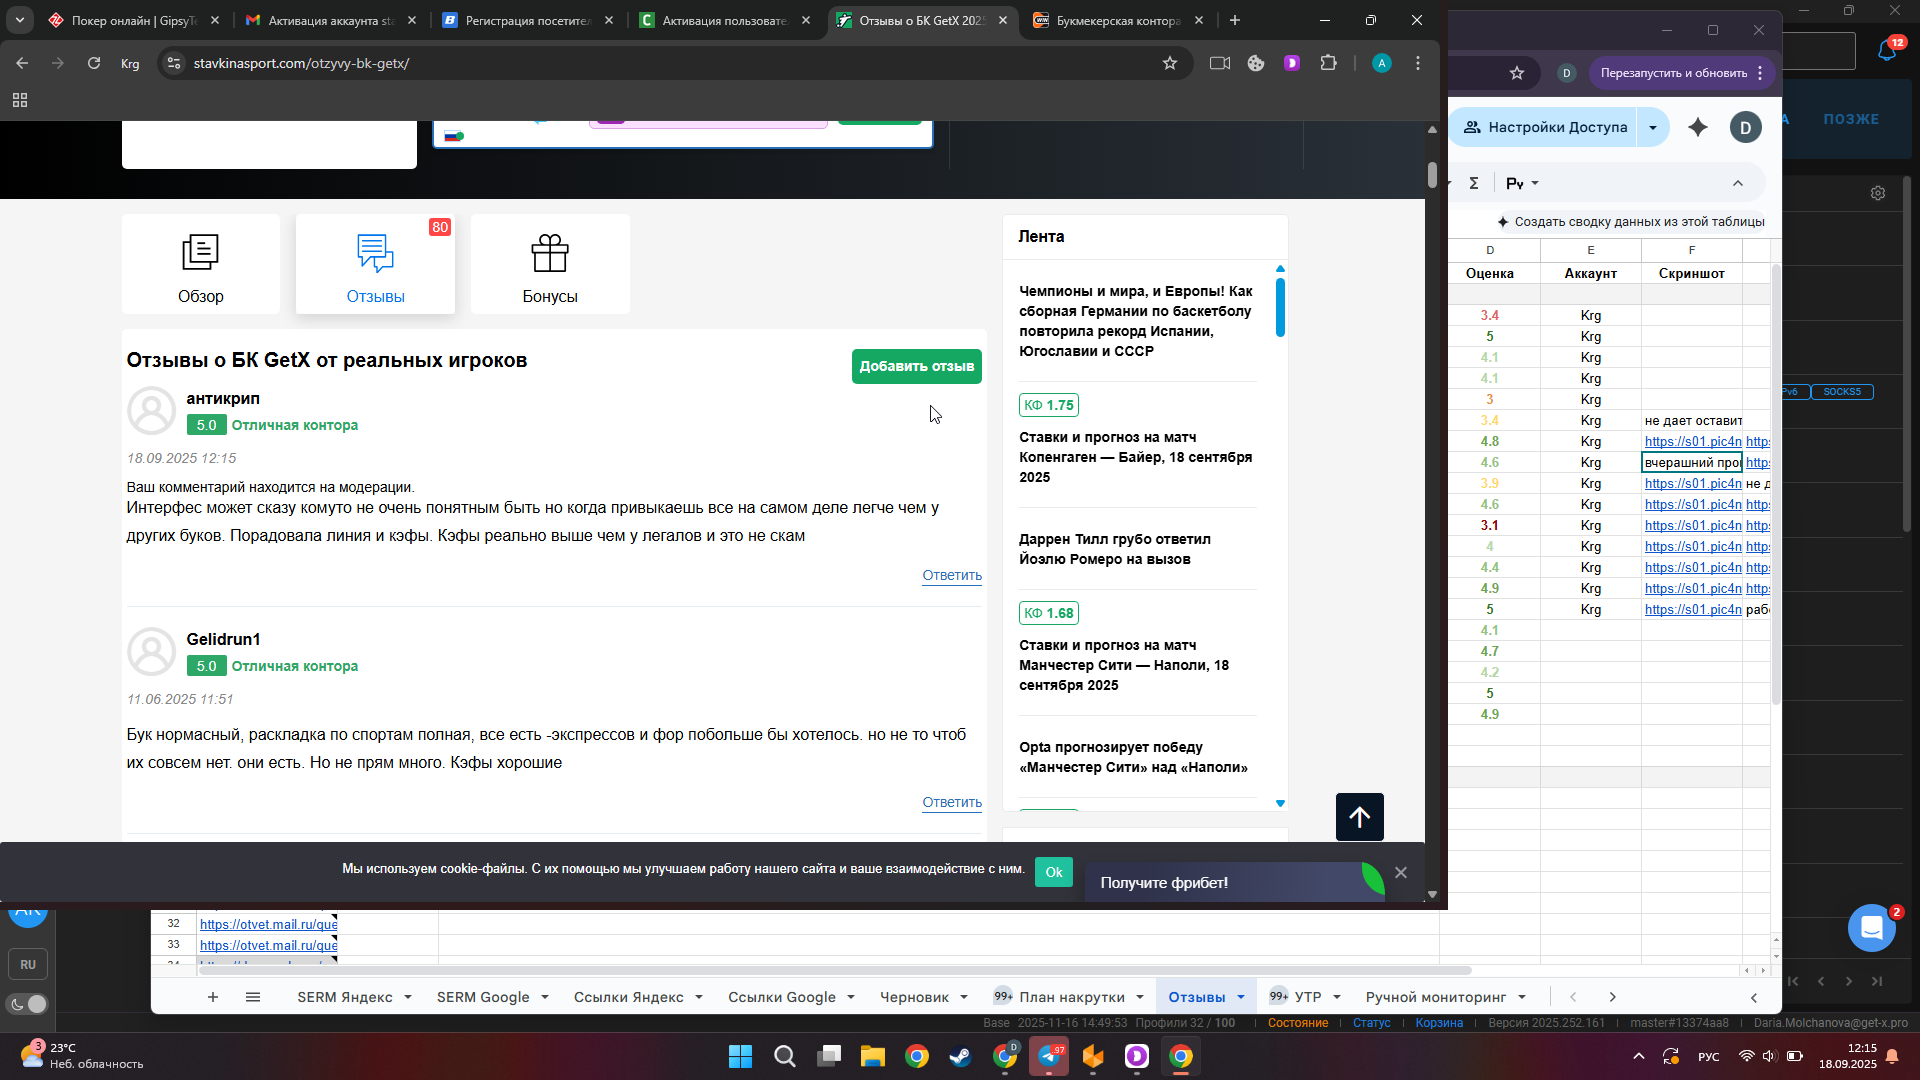Open the Ру input tools dropdown in Sheets
The width and height of the screenshot is (1920, 1080).
[1522, 183]
